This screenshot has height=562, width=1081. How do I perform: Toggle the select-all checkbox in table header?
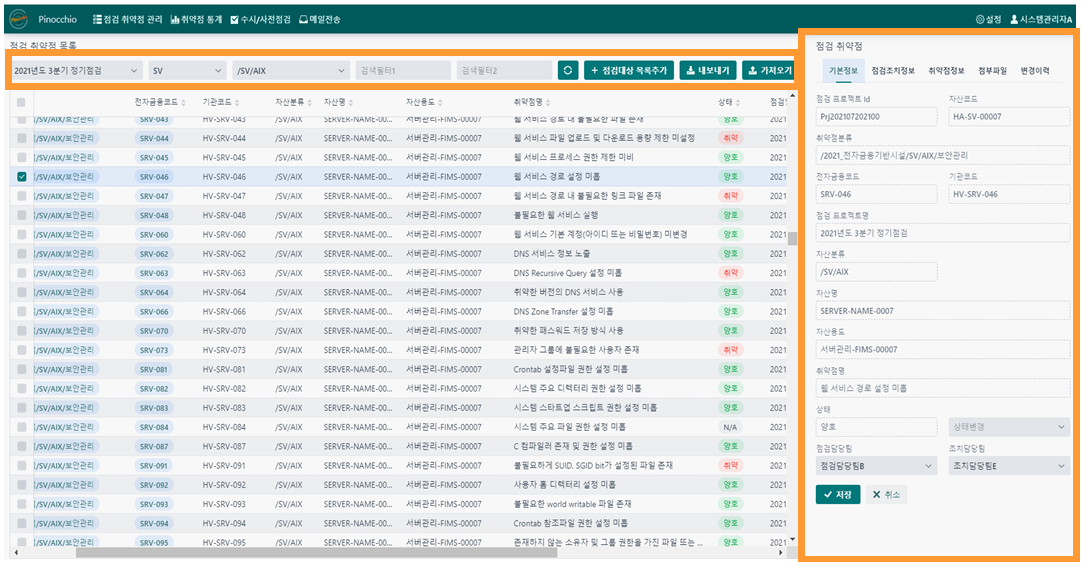22,102
